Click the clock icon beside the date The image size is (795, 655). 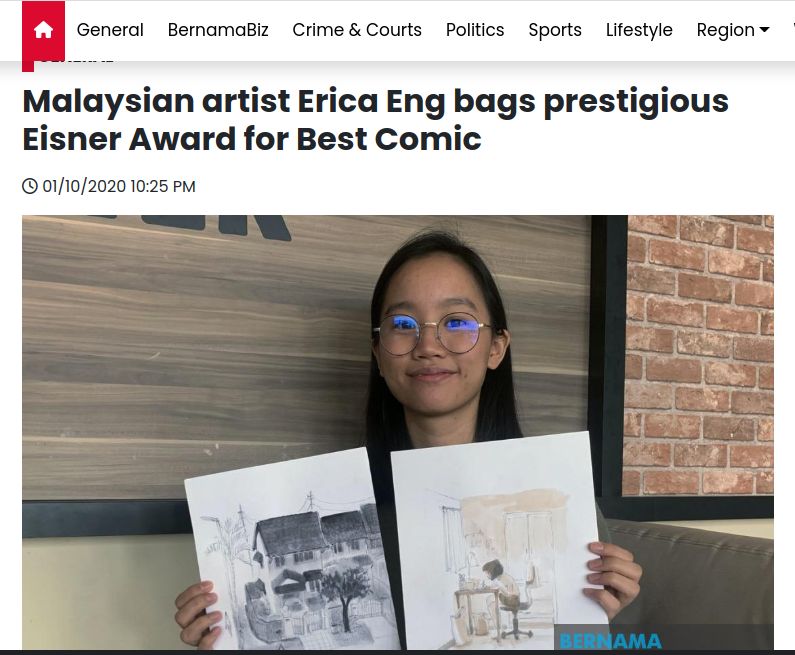30,186
